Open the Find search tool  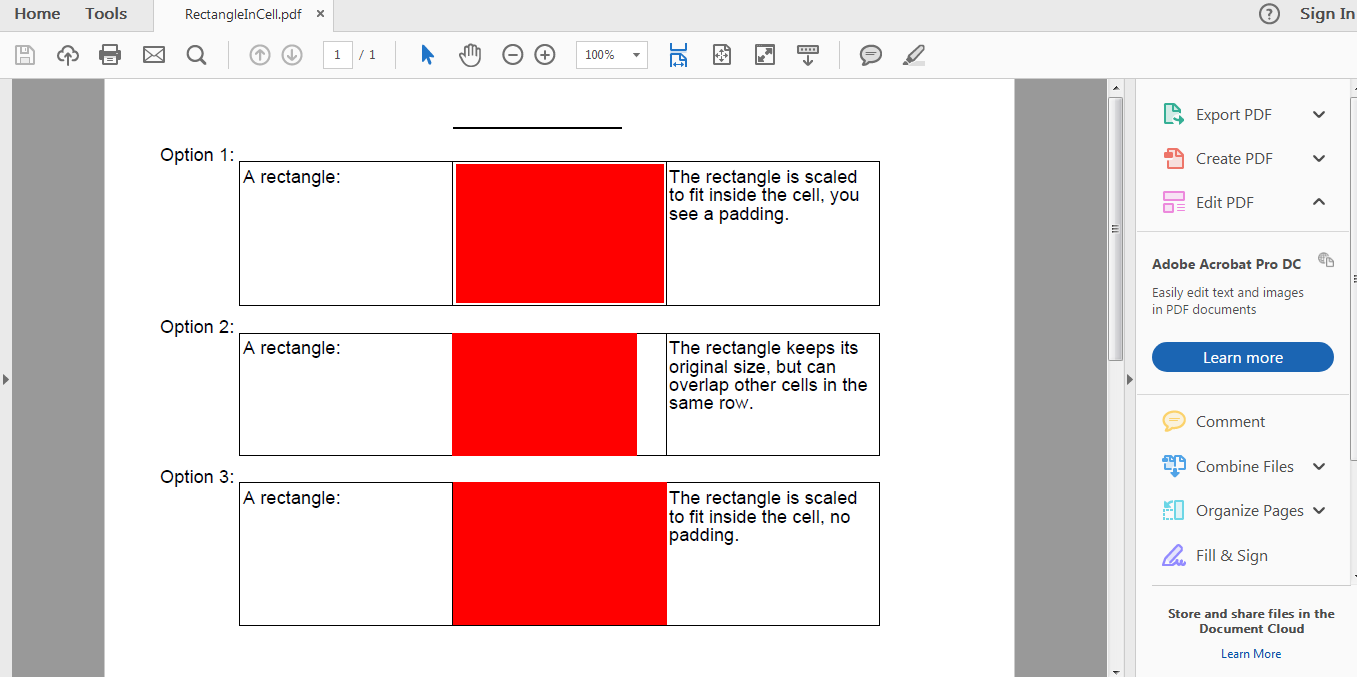point(196,55)
